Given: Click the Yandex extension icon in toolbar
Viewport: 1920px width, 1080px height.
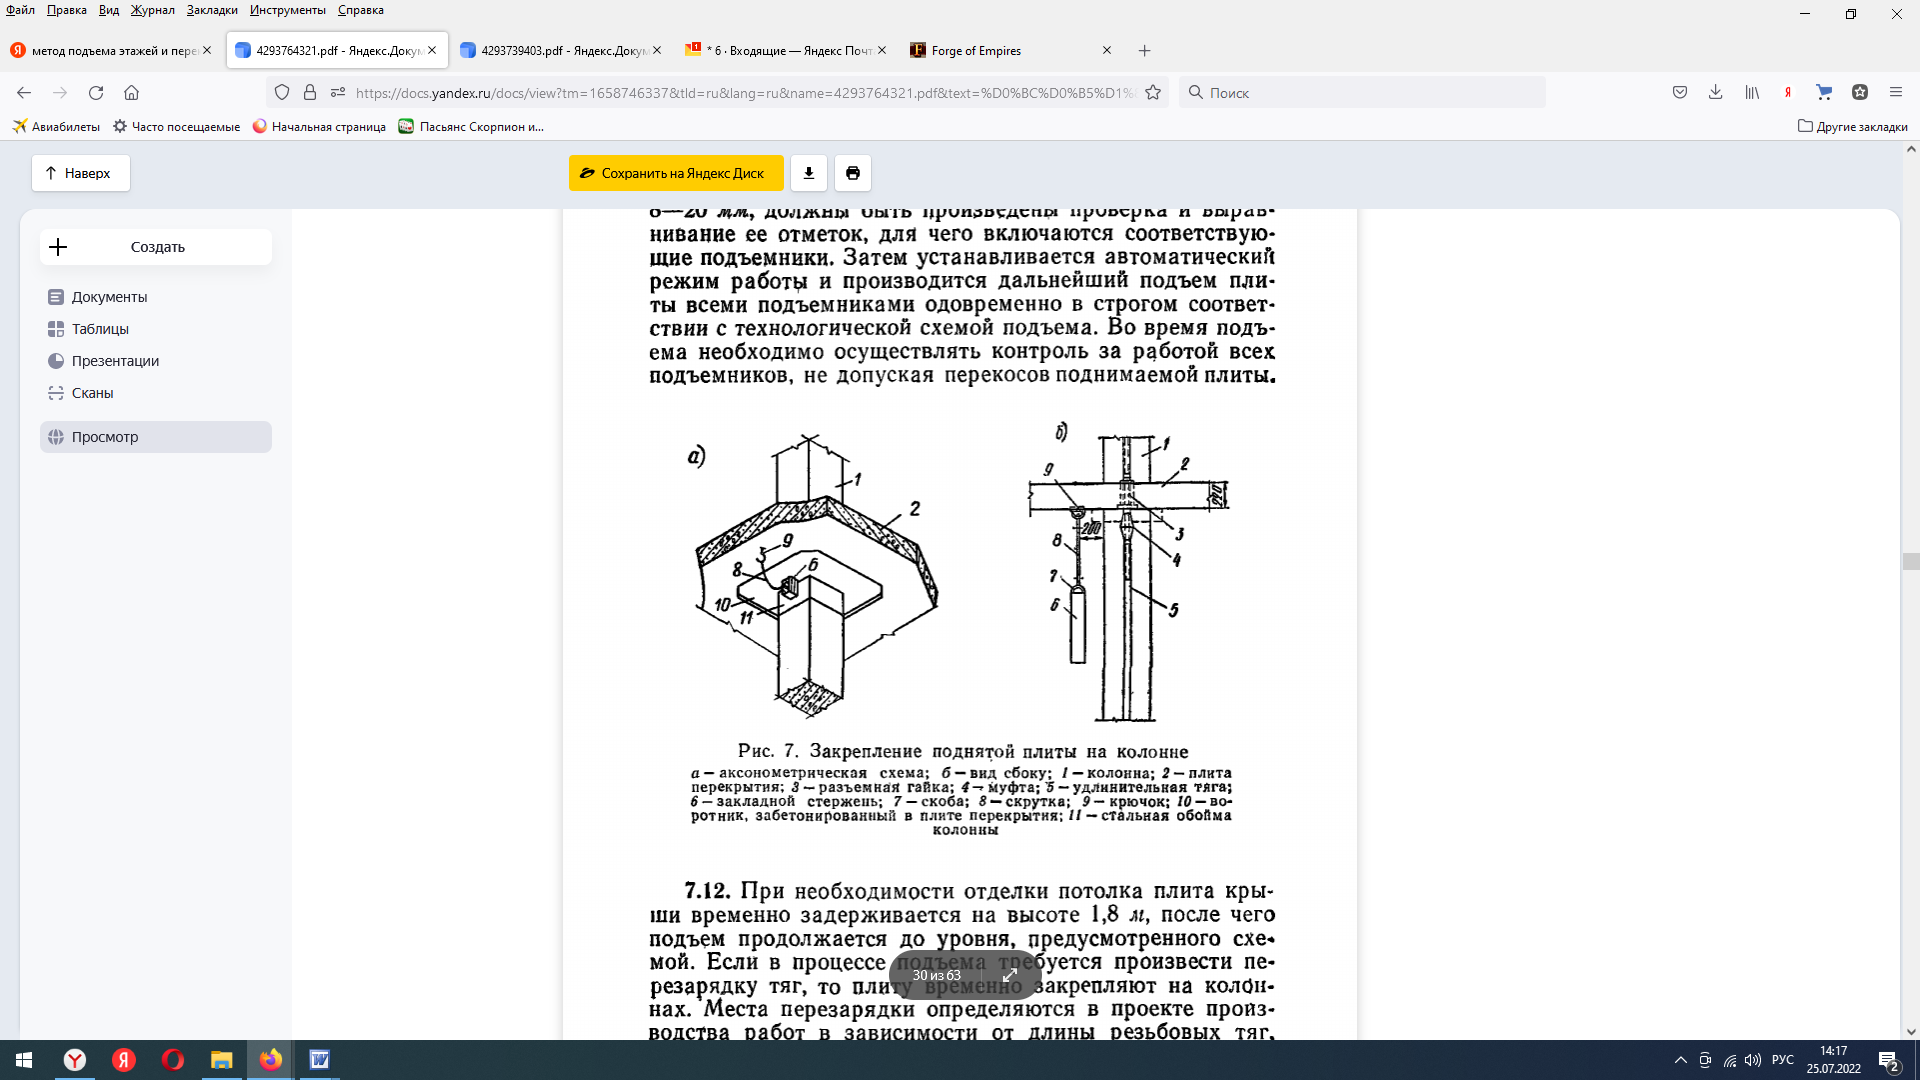Looking at the screenshot, I should pos(1788,93).
